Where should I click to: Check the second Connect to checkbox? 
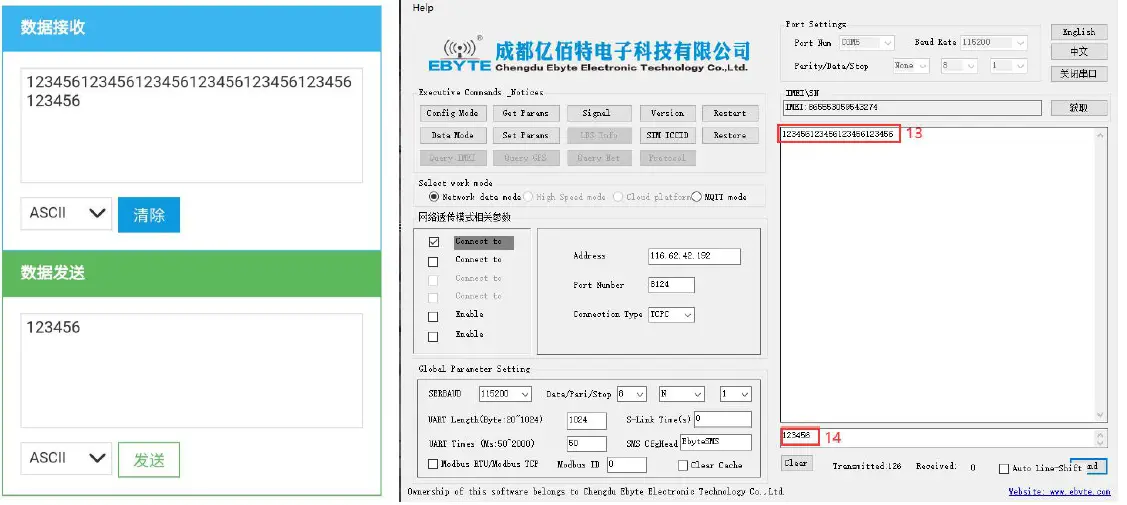(x=433, y=261)
